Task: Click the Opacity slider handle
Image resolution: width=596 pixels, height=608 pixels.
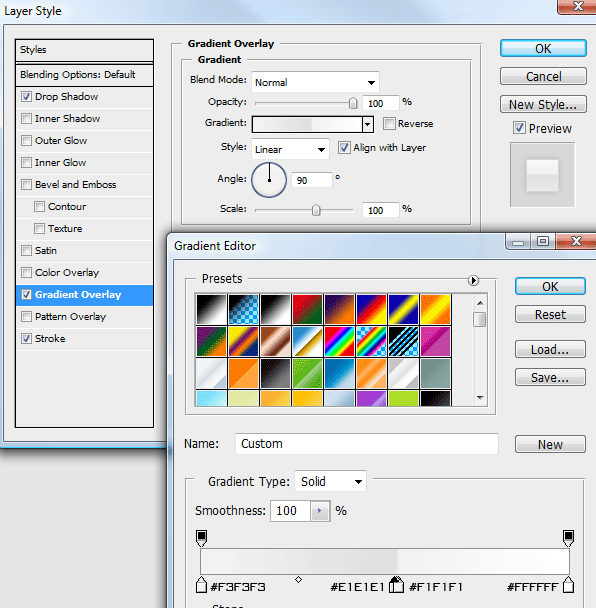Action: click(x=353, y=103)
